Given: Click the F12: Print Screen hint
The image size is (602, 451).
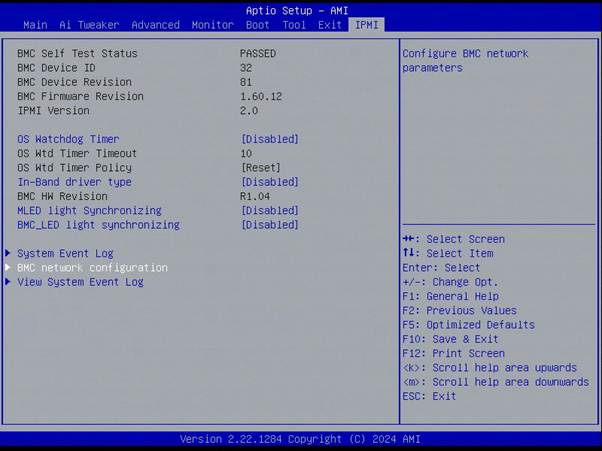Looking at the screenshot, I should (x=453, y=354).
